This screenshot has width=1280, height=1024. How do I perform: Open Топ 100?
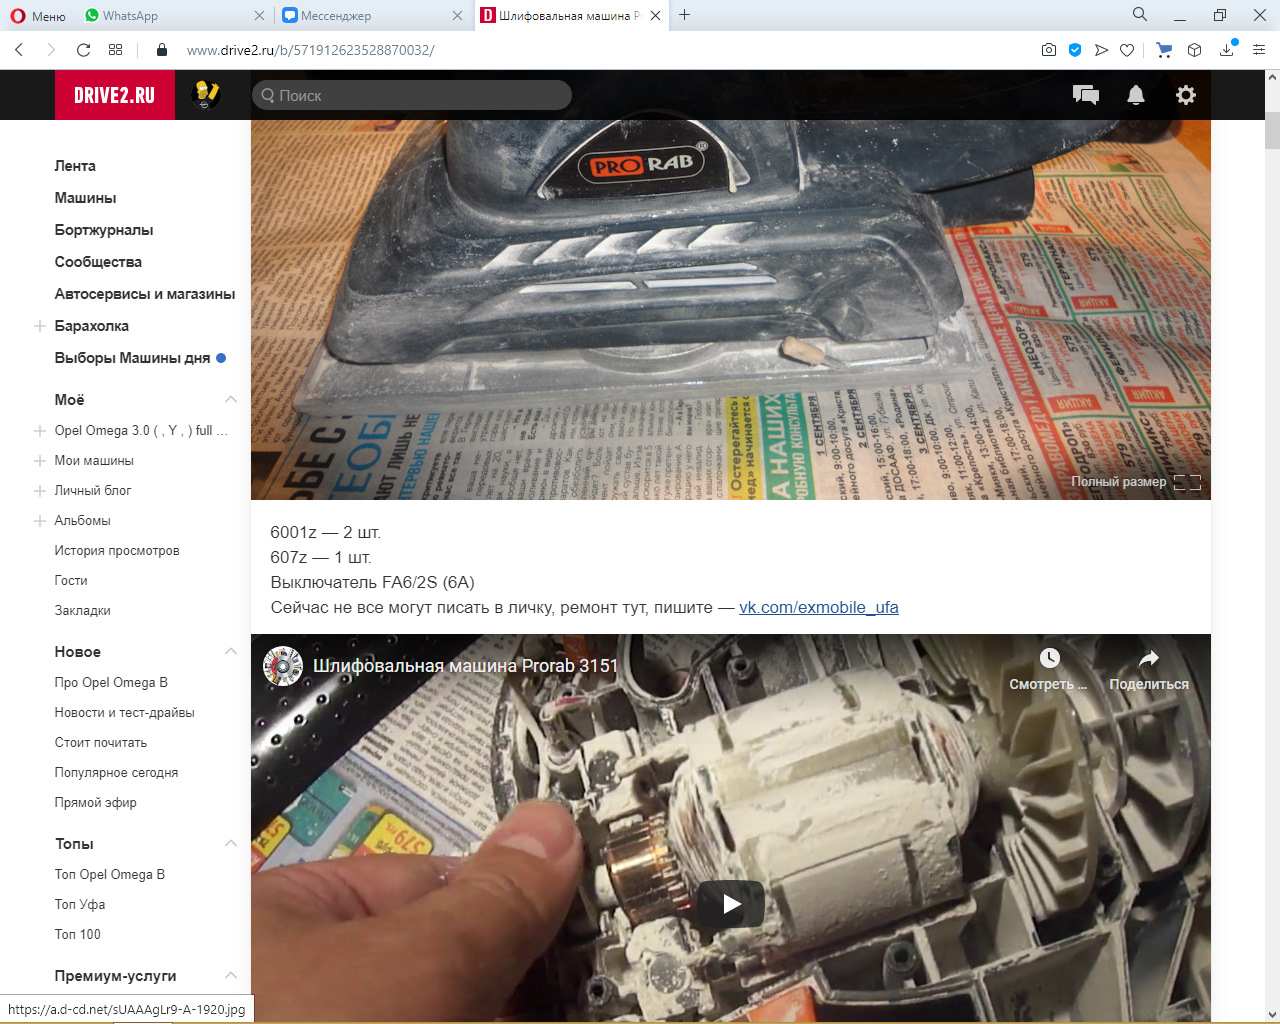(78, 935)
